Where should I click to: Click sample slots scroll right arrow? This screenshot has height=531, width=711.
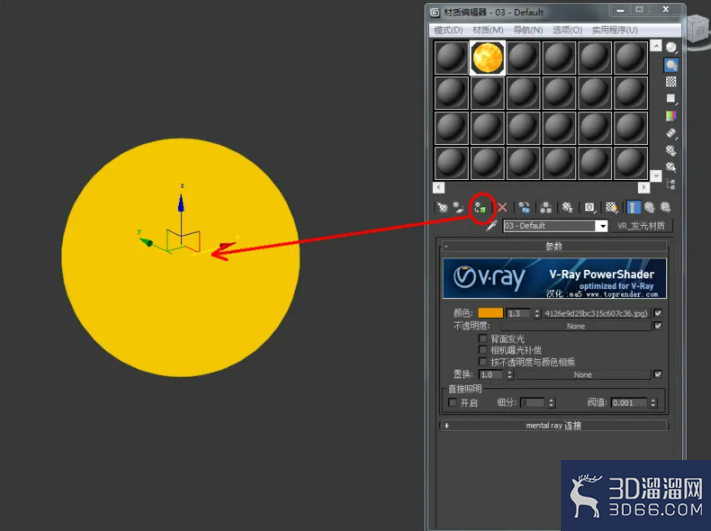click(x=644, y=187)
